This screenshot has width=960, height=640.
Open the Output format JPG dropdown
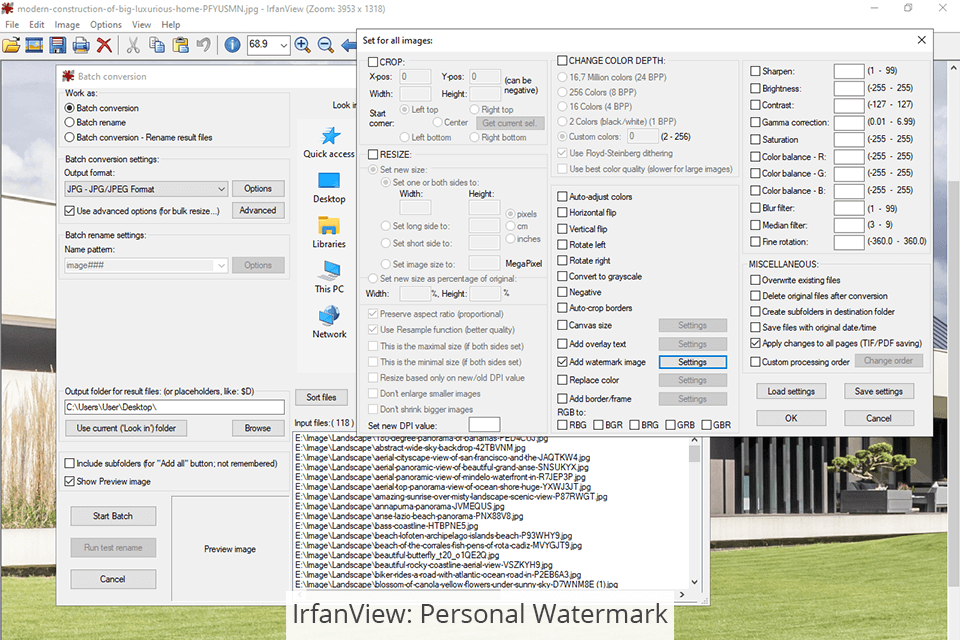click(x=146, y=189)
